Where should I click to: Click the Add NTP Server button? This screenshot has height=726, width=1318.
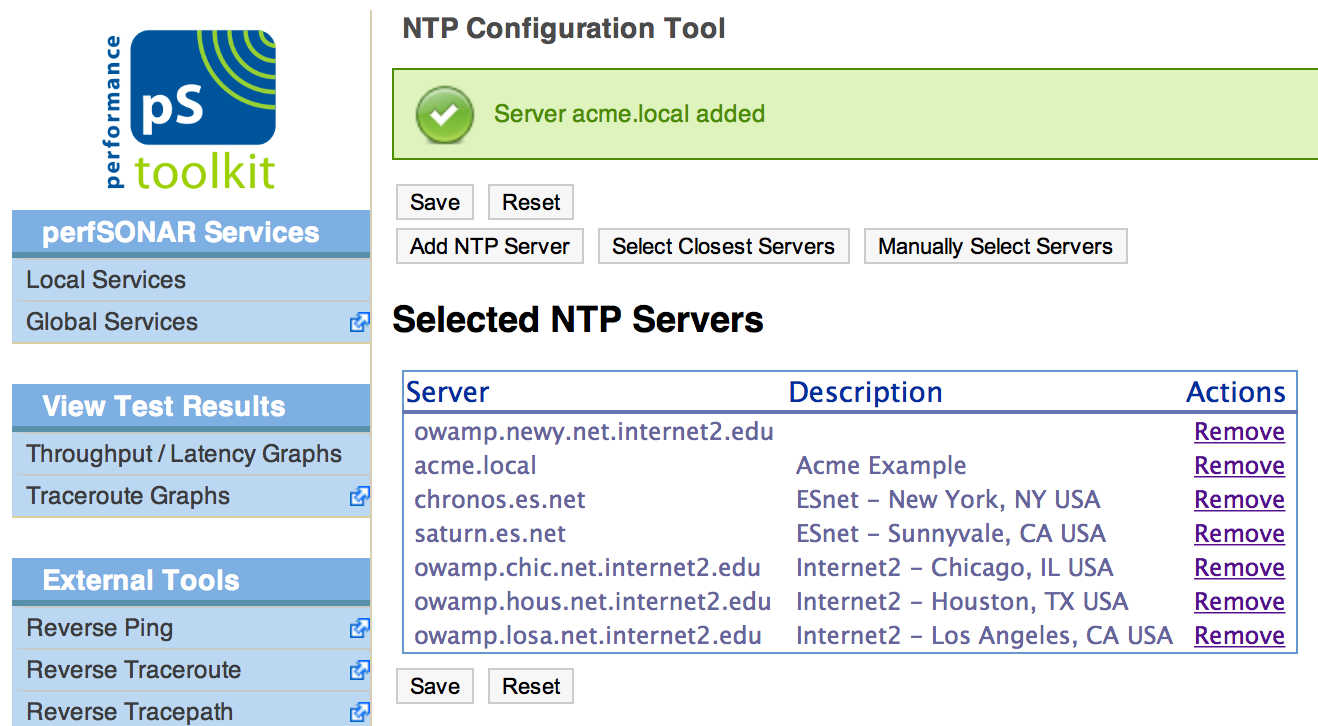pos(490,246)
